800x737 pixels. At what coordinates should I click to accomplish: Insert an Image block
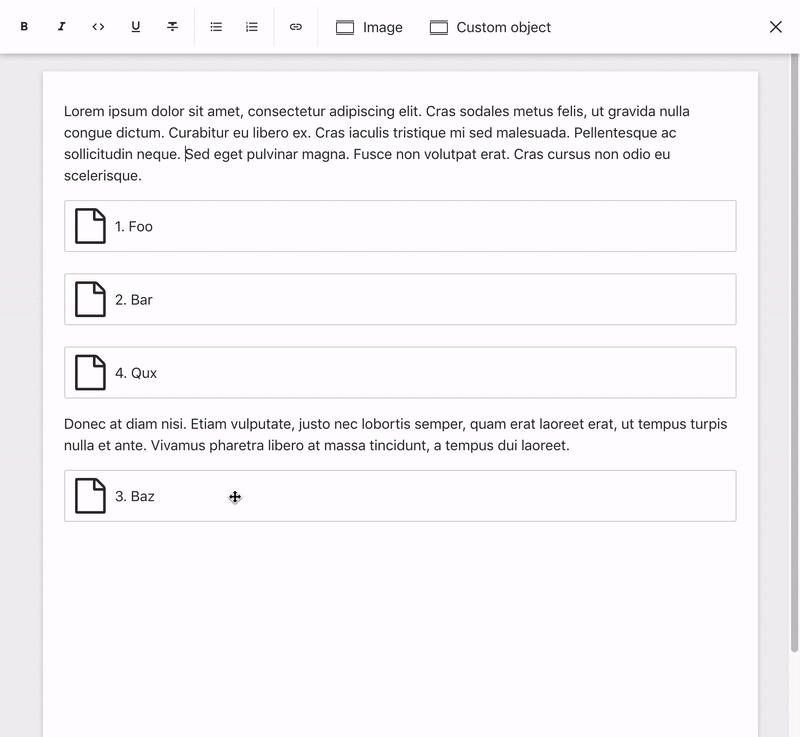(369, 27)
